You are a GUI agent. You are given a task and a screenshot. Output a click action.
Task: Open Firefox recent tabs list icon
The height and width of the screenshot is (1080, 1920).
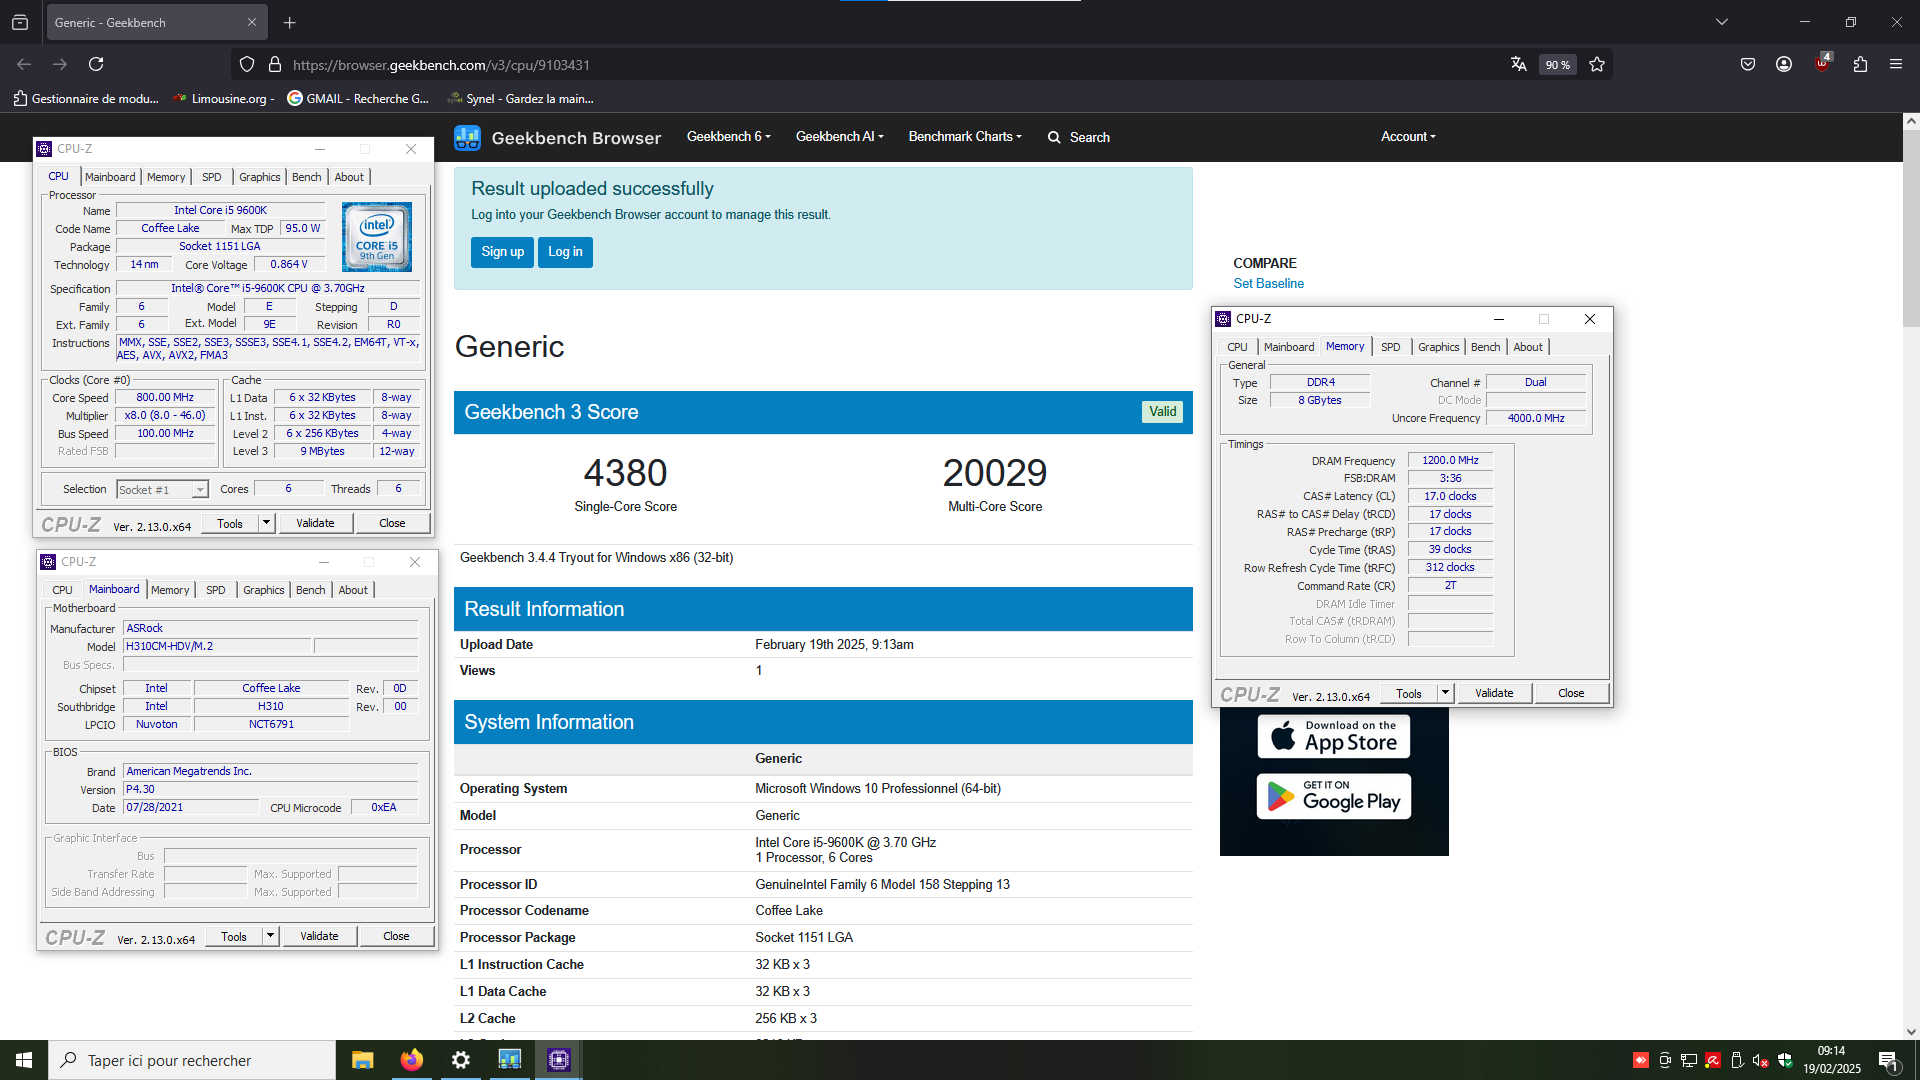20,22
